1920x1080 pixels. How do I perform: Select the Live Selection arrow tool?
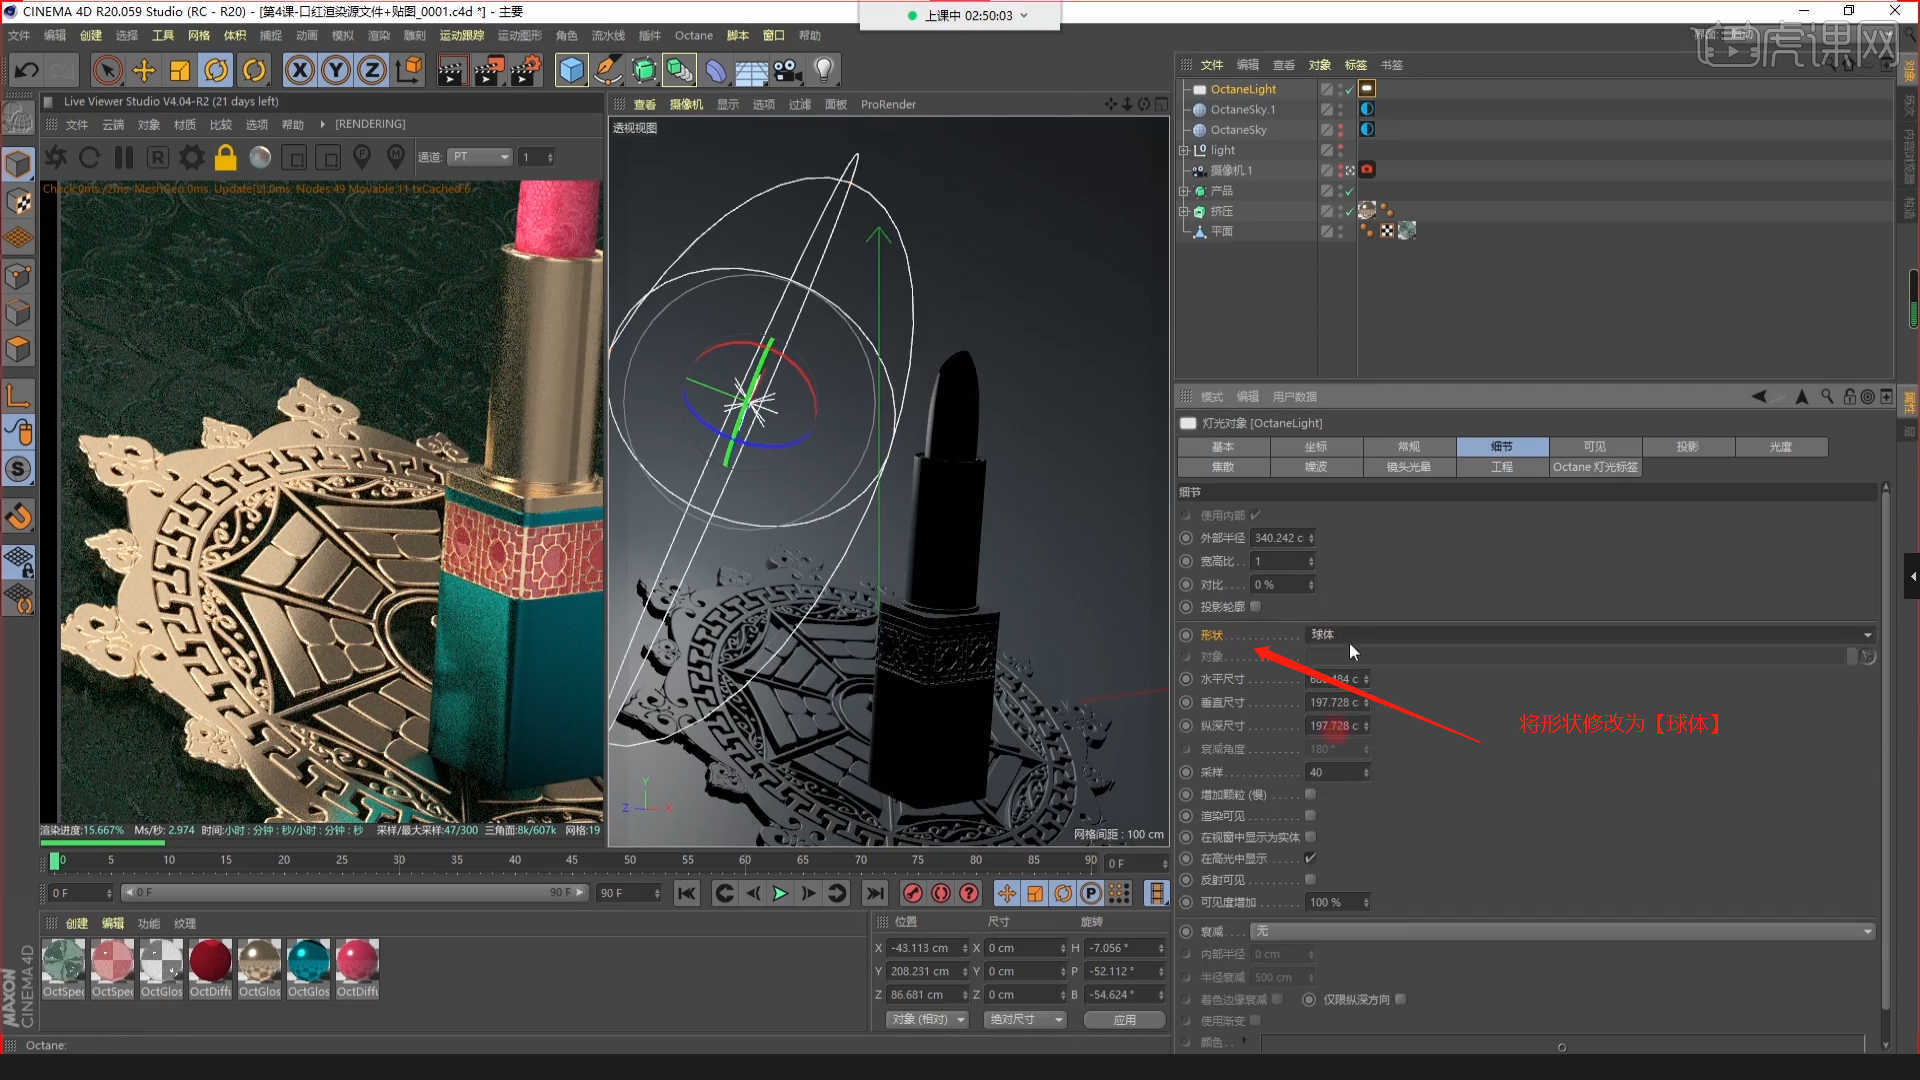coord(107,70)
